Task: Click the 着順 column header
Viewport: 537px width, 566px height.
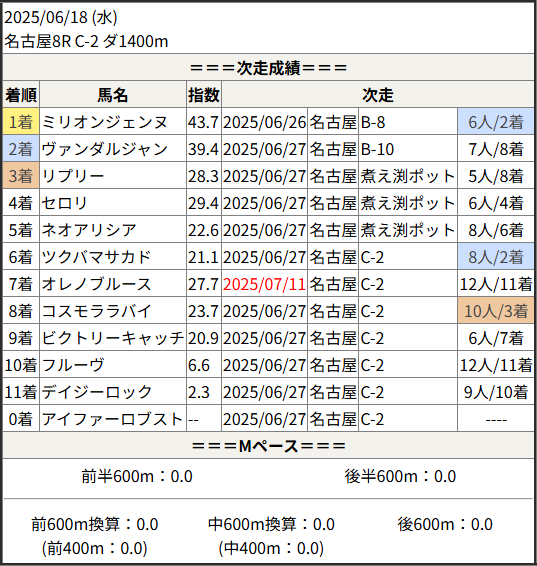Action: [21, 95]
